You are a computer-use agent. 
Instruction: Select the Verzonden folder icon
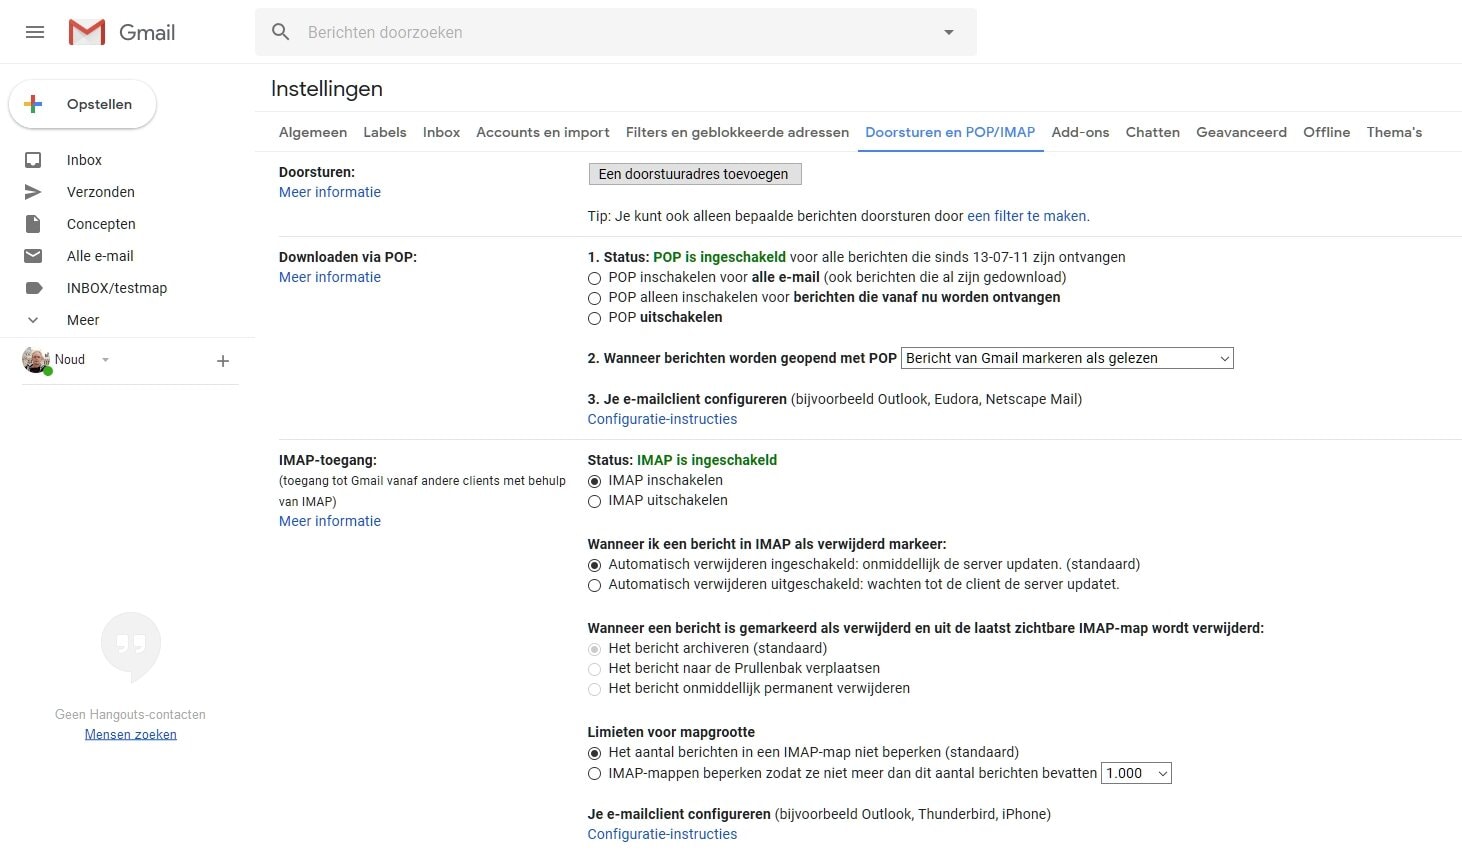(x=33, y=191)
